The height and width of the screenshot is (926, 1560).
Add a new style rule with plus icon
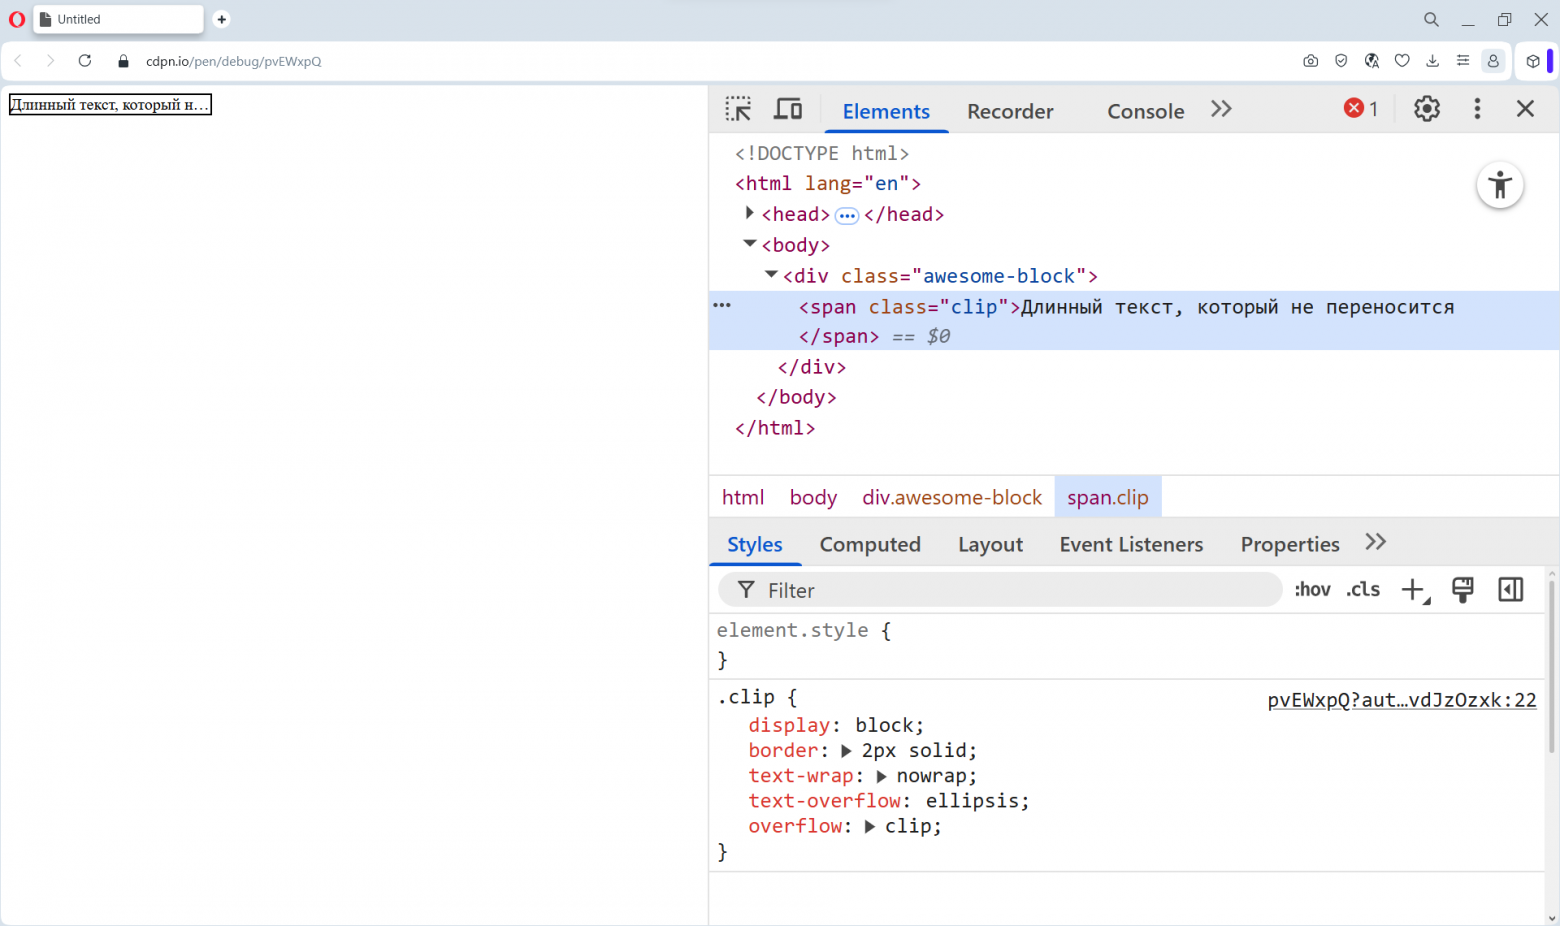click(x=1412, y=589)
